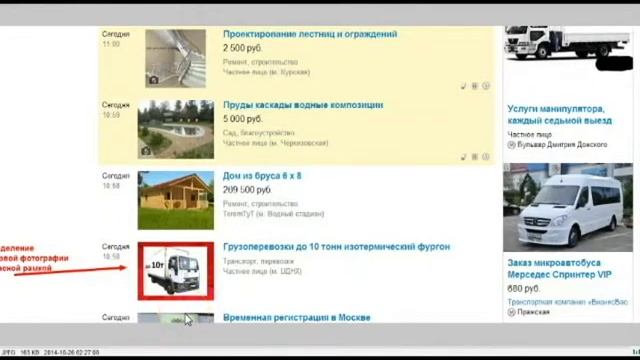
Task: Click the round icon in the Проектирование лестниц row
Action: coord(486,86)
